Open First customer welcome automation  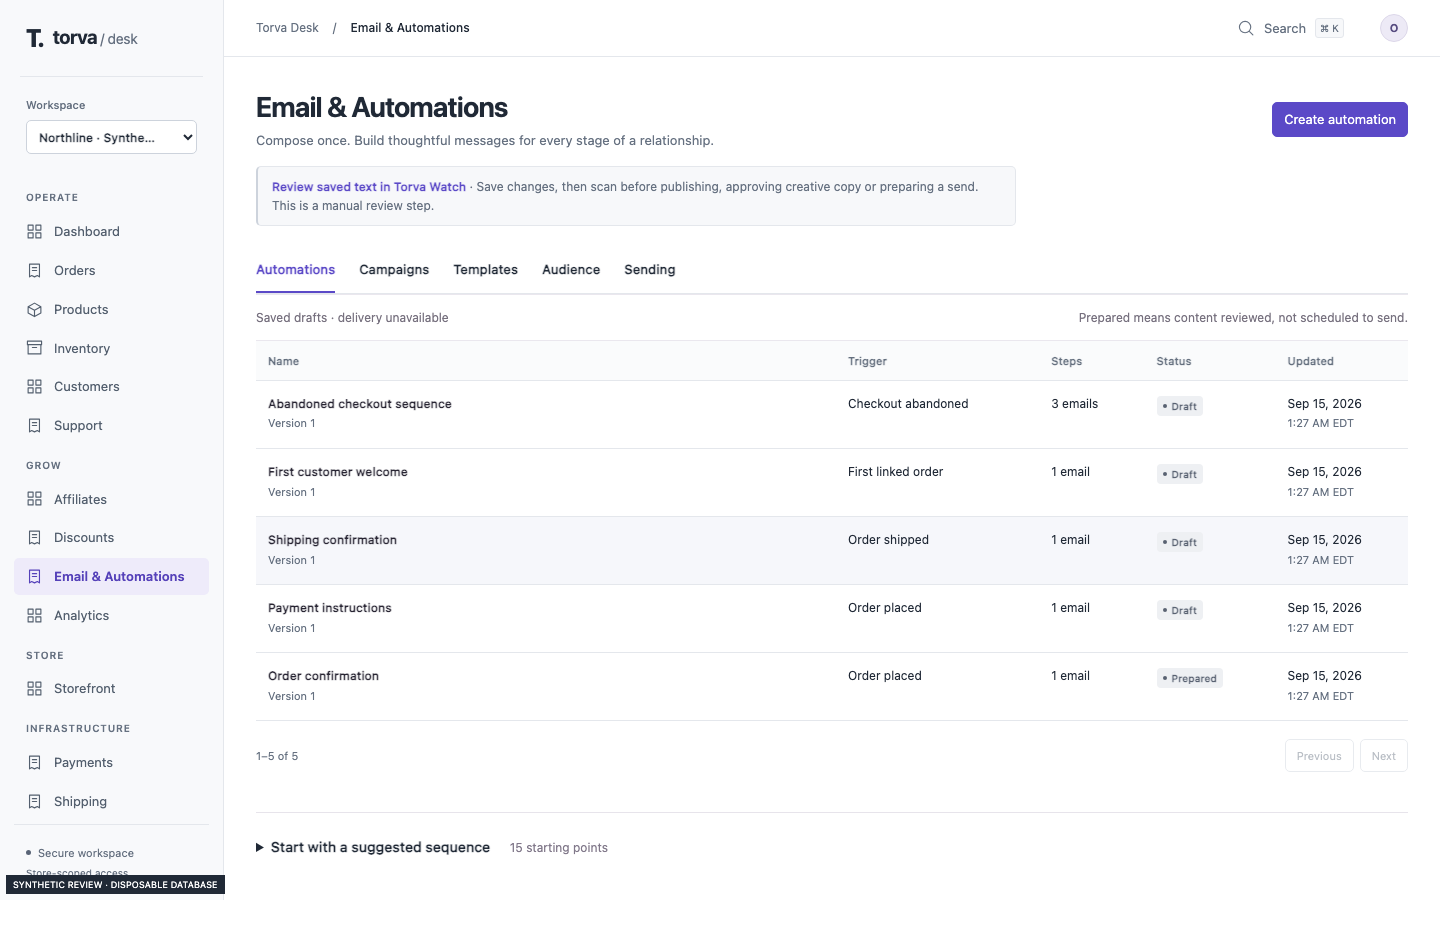pos(338,472)
